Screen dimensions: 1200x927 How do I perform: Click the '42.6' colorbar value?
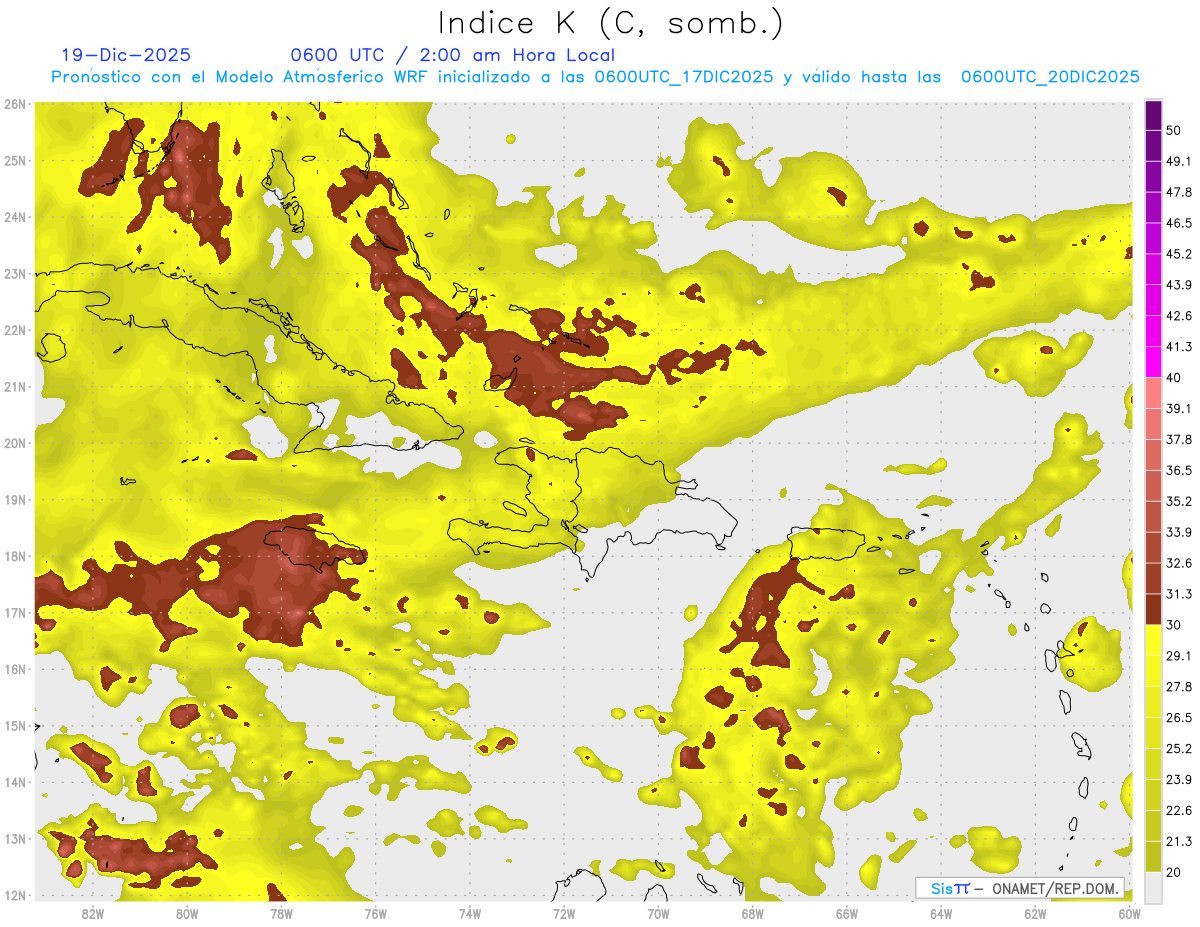pyautogui.click(x=1178, y=316)
